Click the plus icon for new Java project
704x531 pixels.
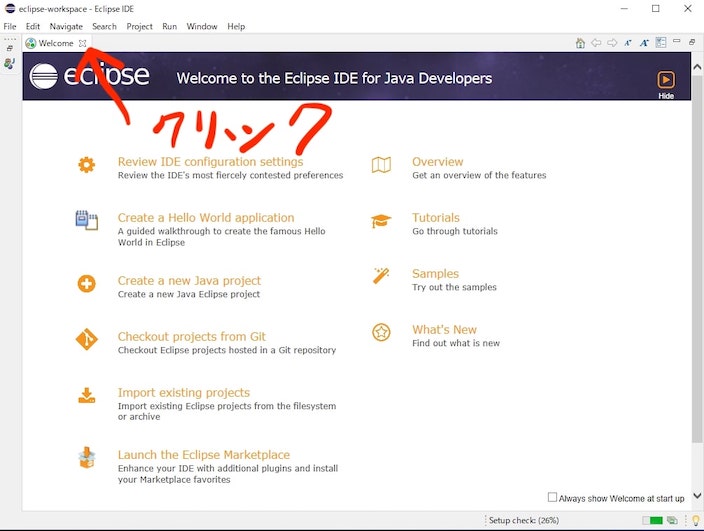[x=86, y=284]
